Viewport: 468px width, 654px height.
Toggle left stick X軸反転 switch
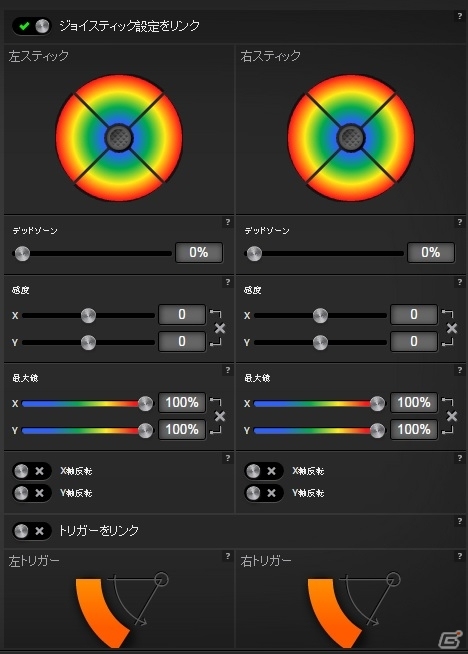click(32, 471)
